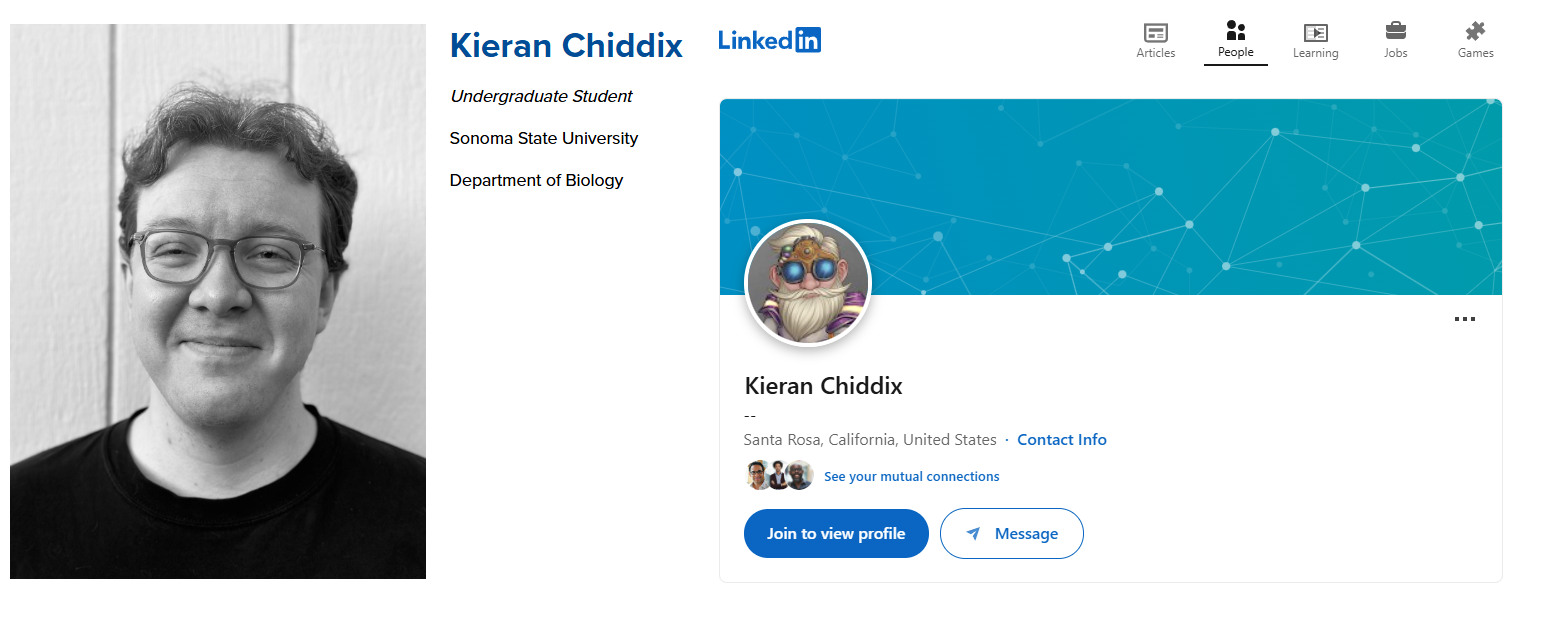Image resolution: width=1550 pixels, height=621 pixels.
Task: Click the Santa Rosa, California location text
Action: click(870, 440)
